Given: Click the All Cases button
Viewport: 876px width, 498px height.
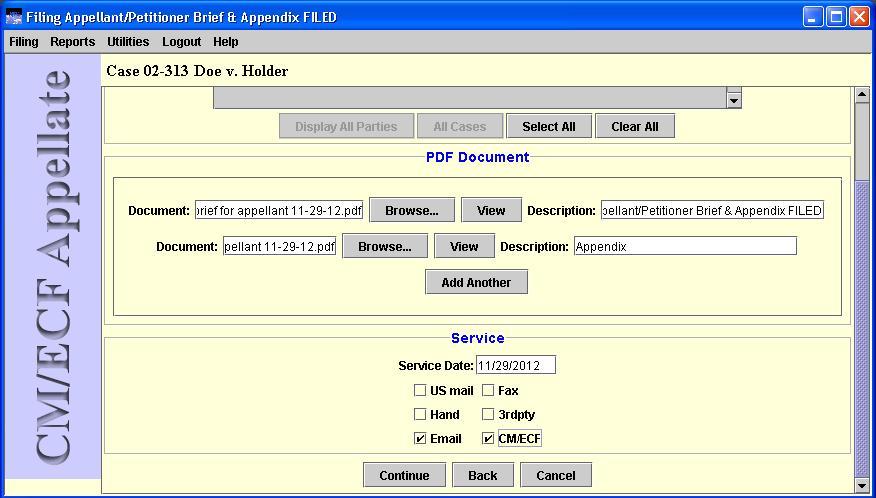Looking at the screenshot, I should point(460,126).
